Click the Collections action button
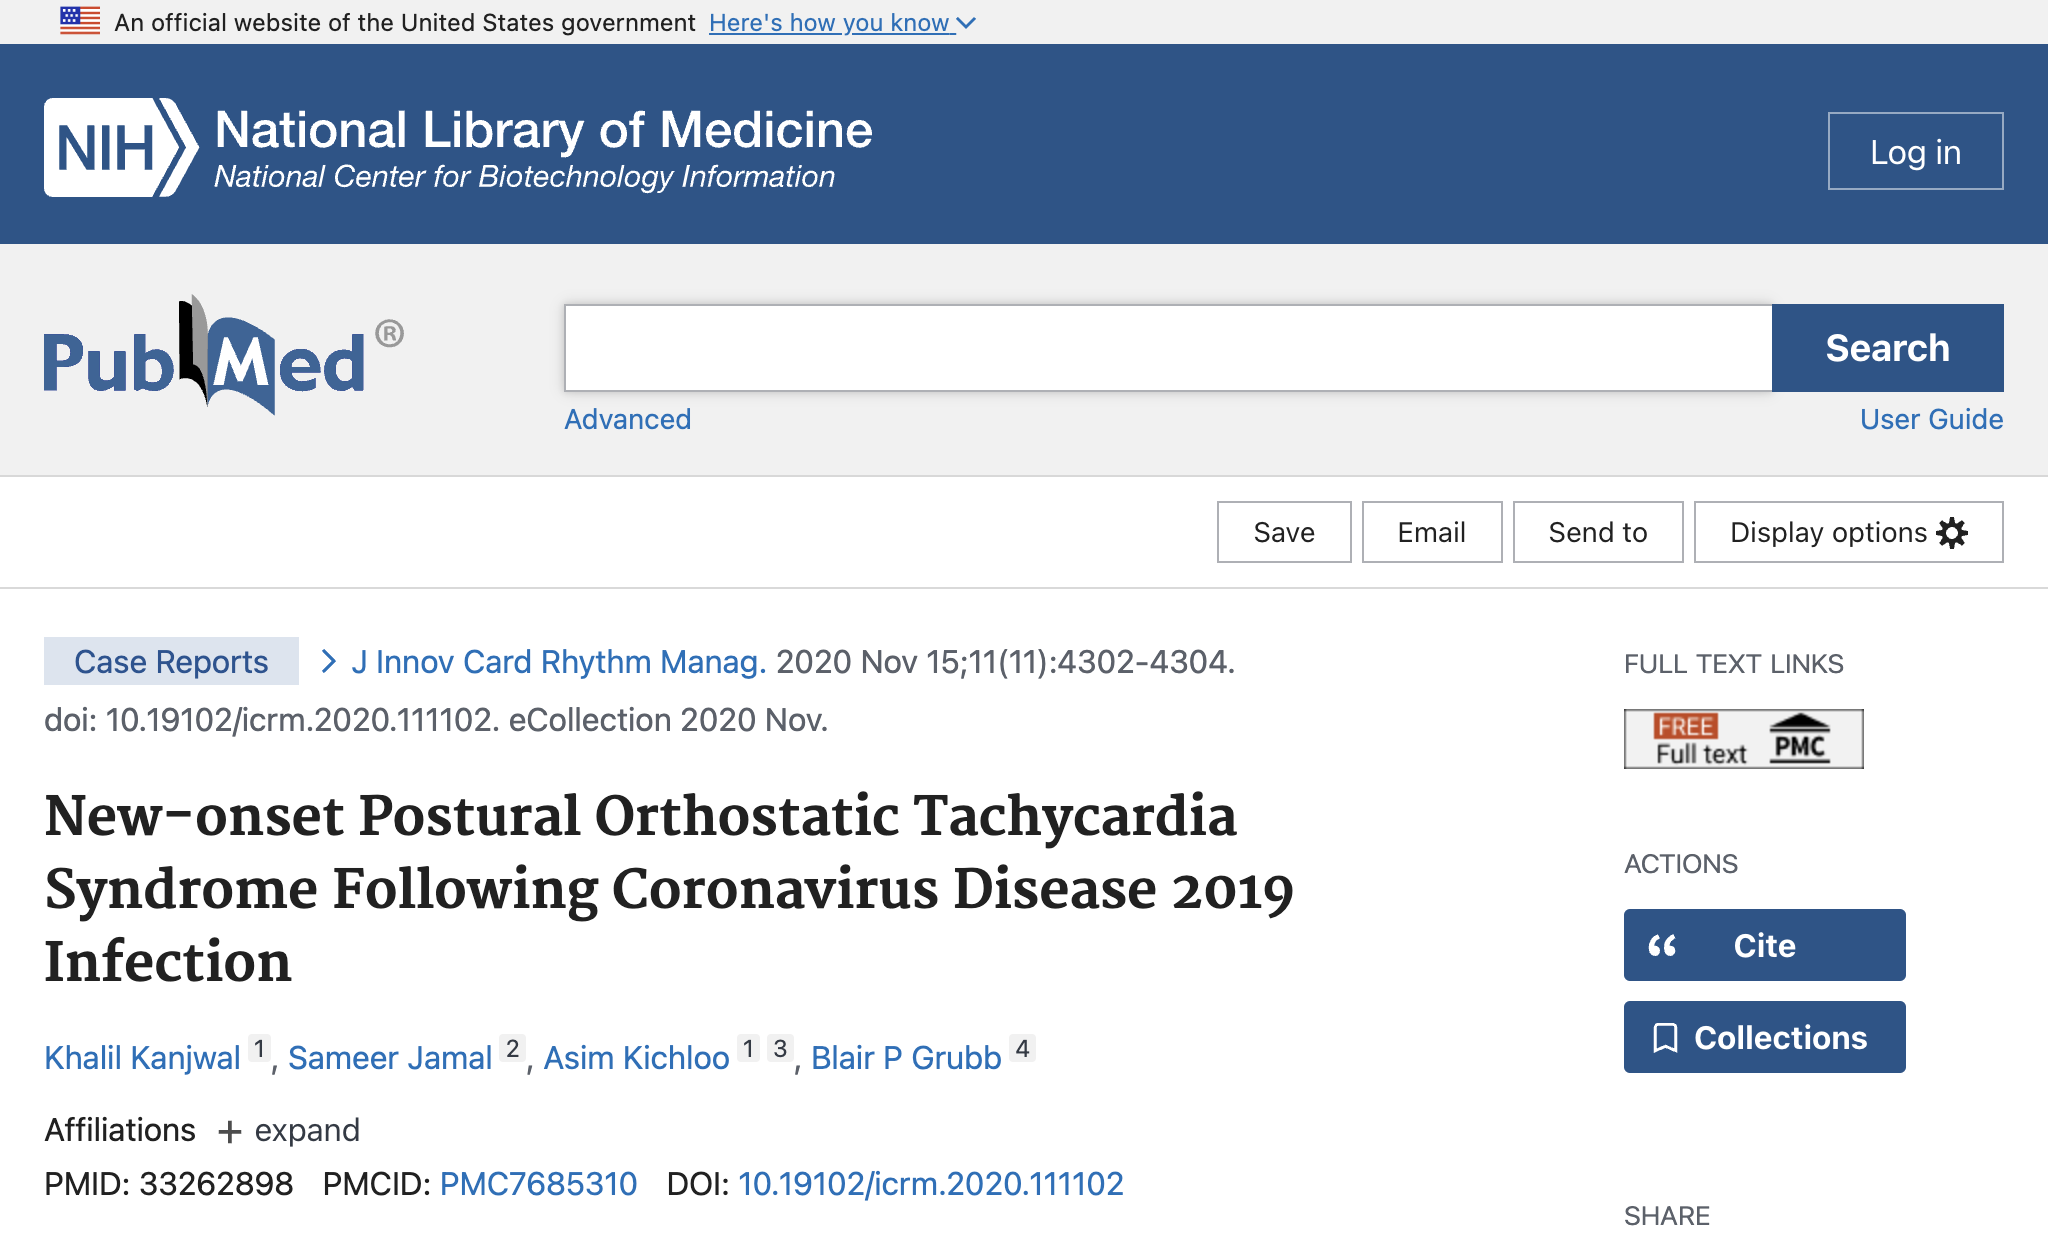 (x=1764, y=1037)
